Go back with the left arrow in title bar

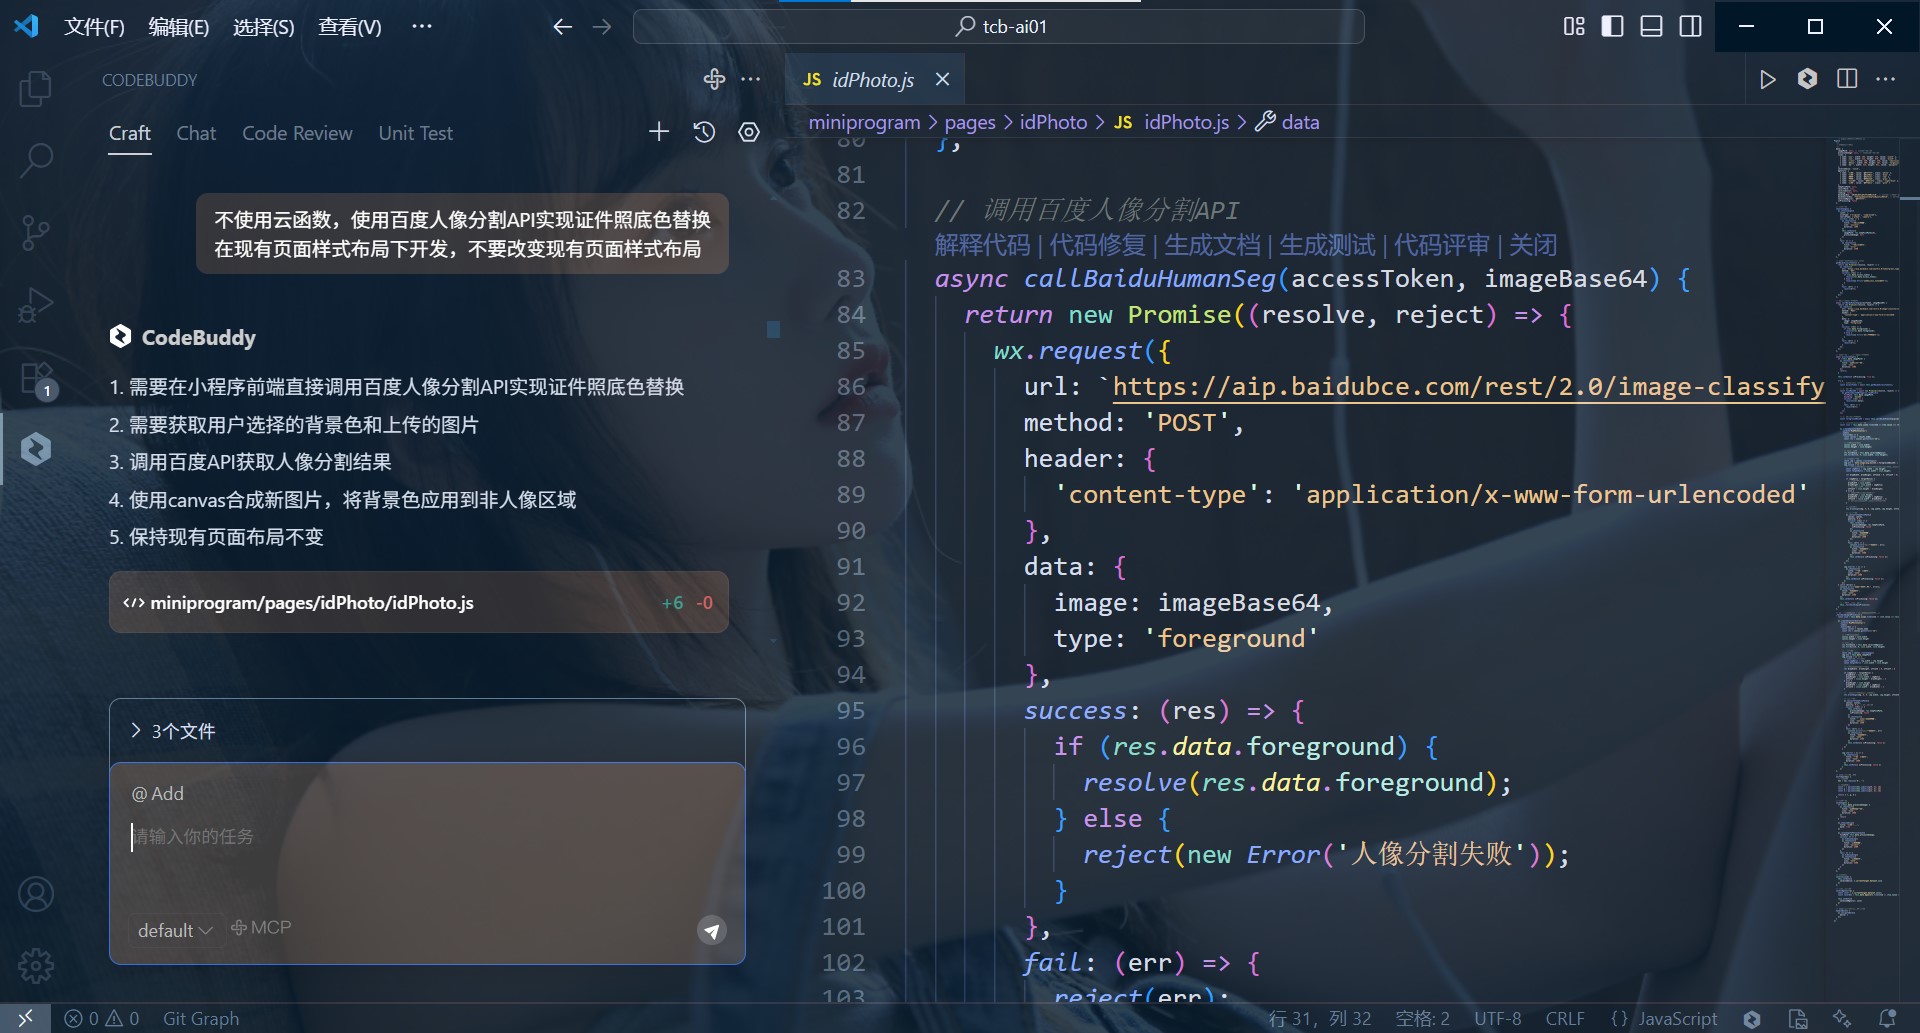[562, 27]
